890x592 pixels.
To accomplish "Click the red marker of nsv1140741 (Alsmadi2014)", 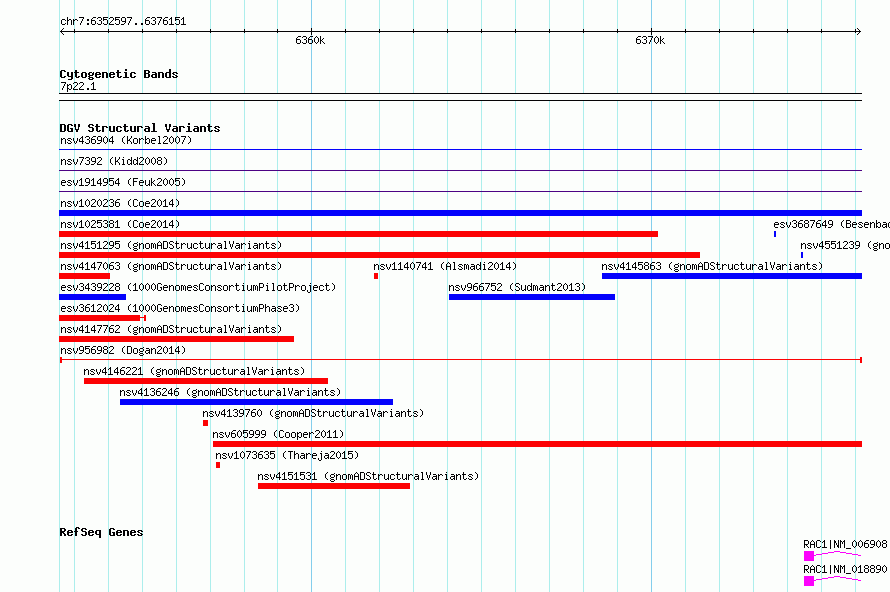I will [x=376, y=276].
